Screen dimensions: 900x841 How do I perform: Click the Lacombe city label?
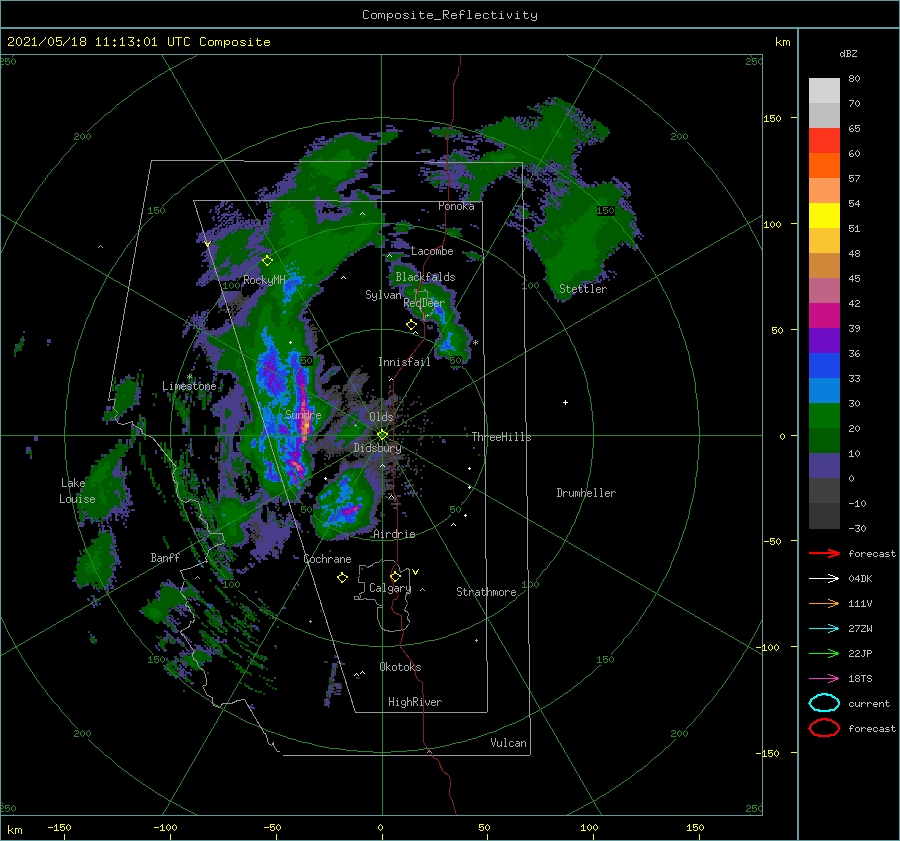(x=432, y=251)
